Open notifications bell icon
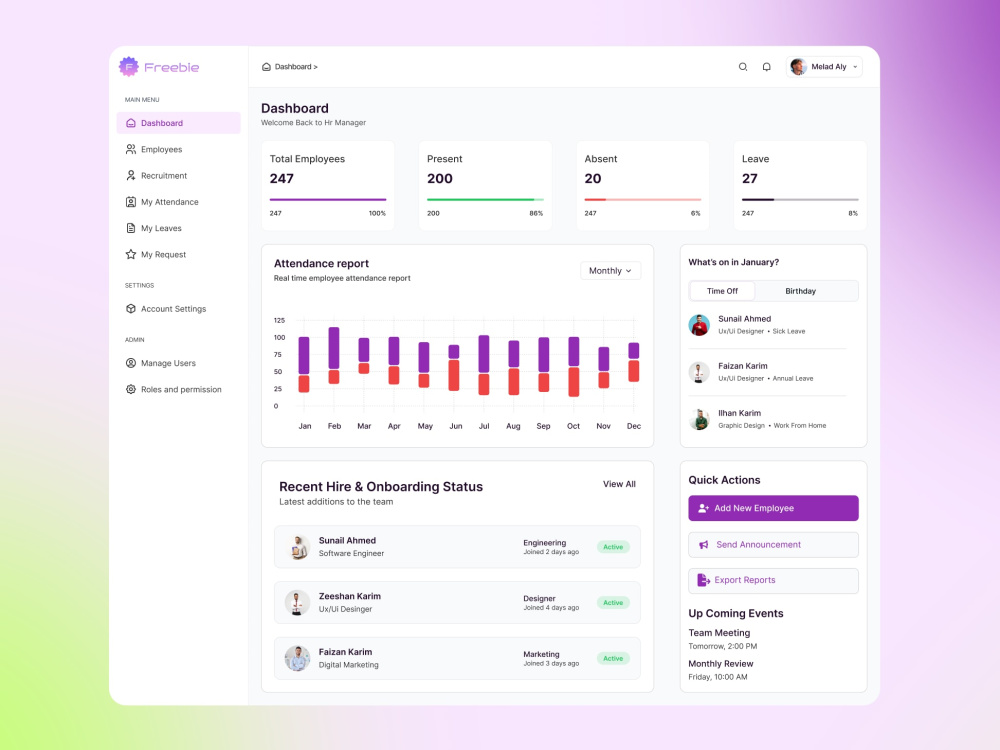The image size is (1000, 750). click(767, 67)
